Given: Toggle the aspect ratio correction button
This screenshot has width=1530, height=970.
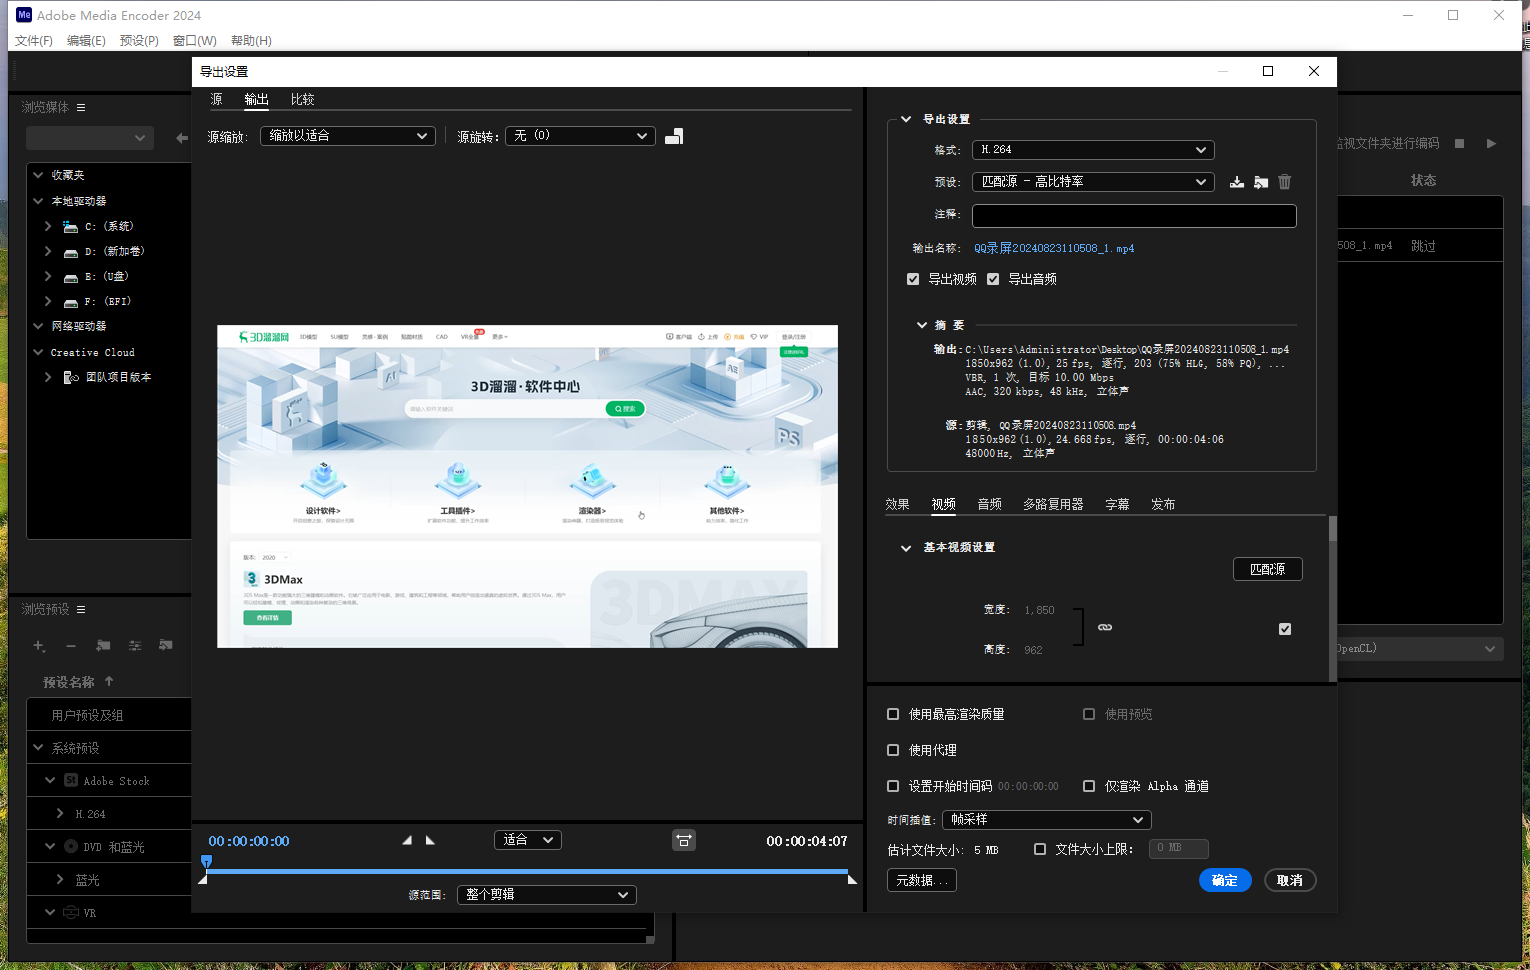Looking at the screenshot, I should 684,841.
